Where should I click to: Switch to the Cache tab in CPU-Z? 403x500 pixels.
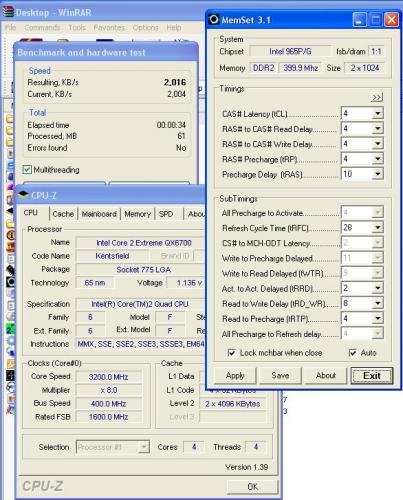pyautogui.click(x=63, y=214)
